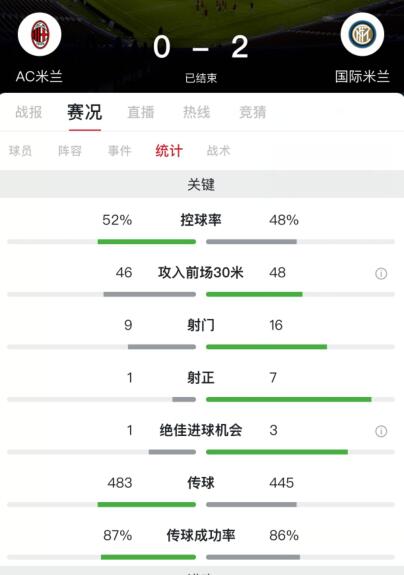Open the 竞猜 tab
This screenshot has height=575, width=404.
253,112
